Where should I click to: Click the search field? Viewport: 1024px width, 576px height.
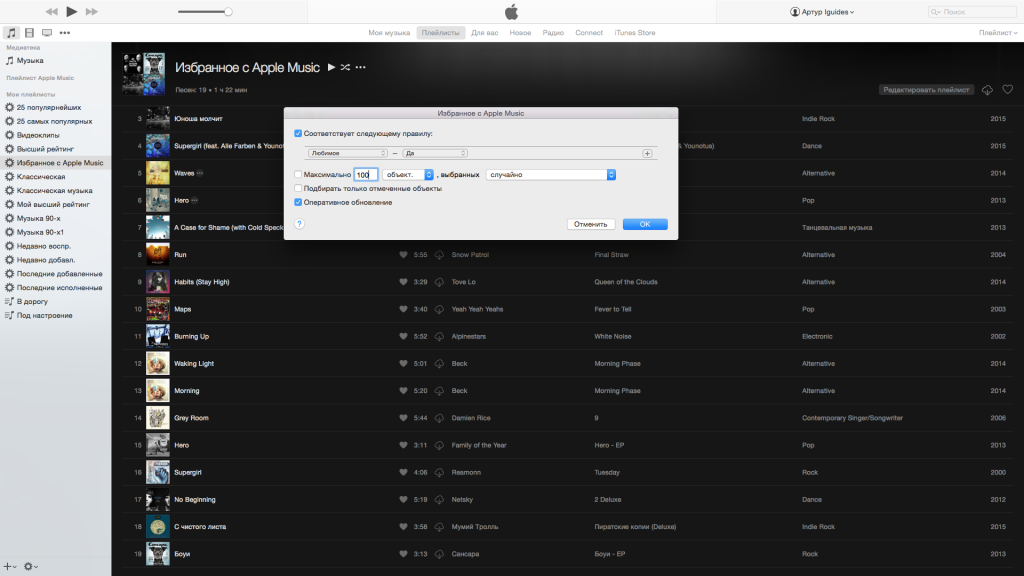pyautogui.click(x=972, y=12)
